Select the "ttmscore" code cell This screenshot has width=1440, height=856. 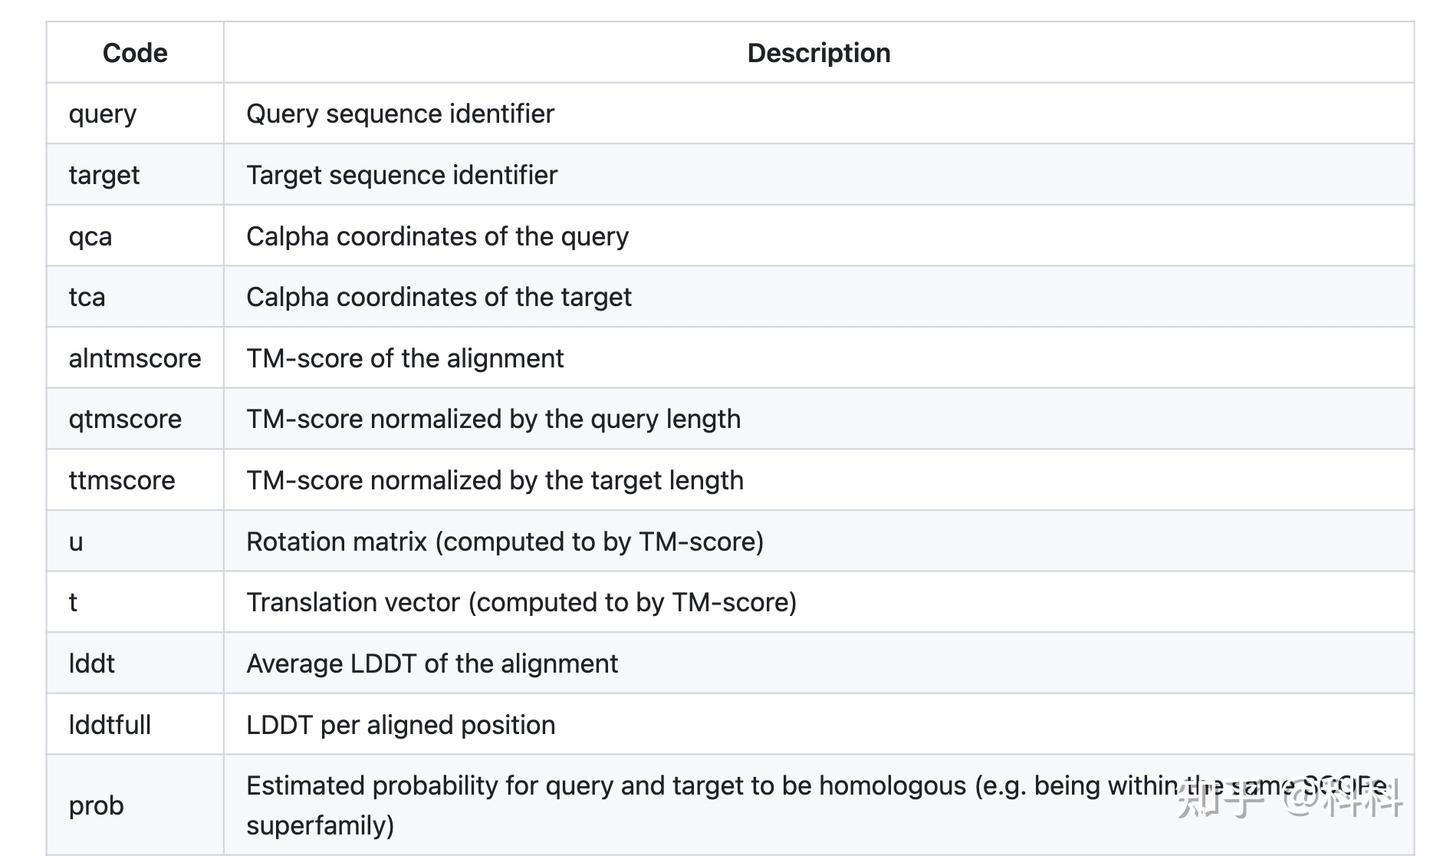pos(121,480)
